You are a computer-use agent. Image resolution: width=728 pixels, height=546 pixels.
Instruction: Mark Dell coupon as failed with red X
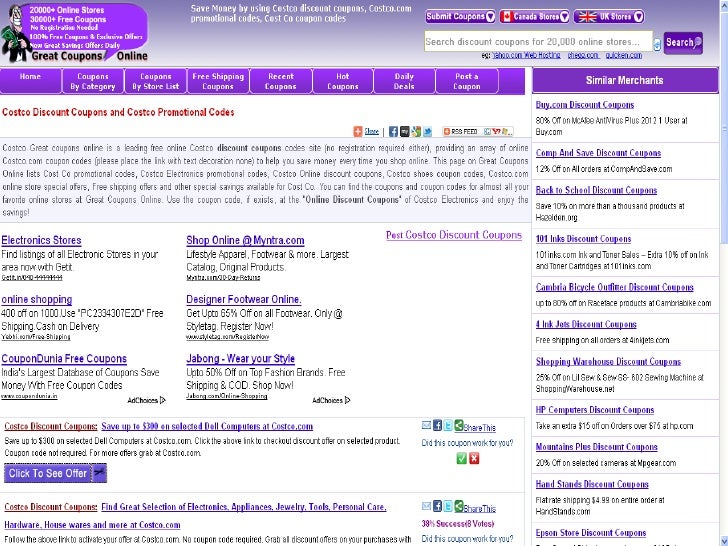474,459
